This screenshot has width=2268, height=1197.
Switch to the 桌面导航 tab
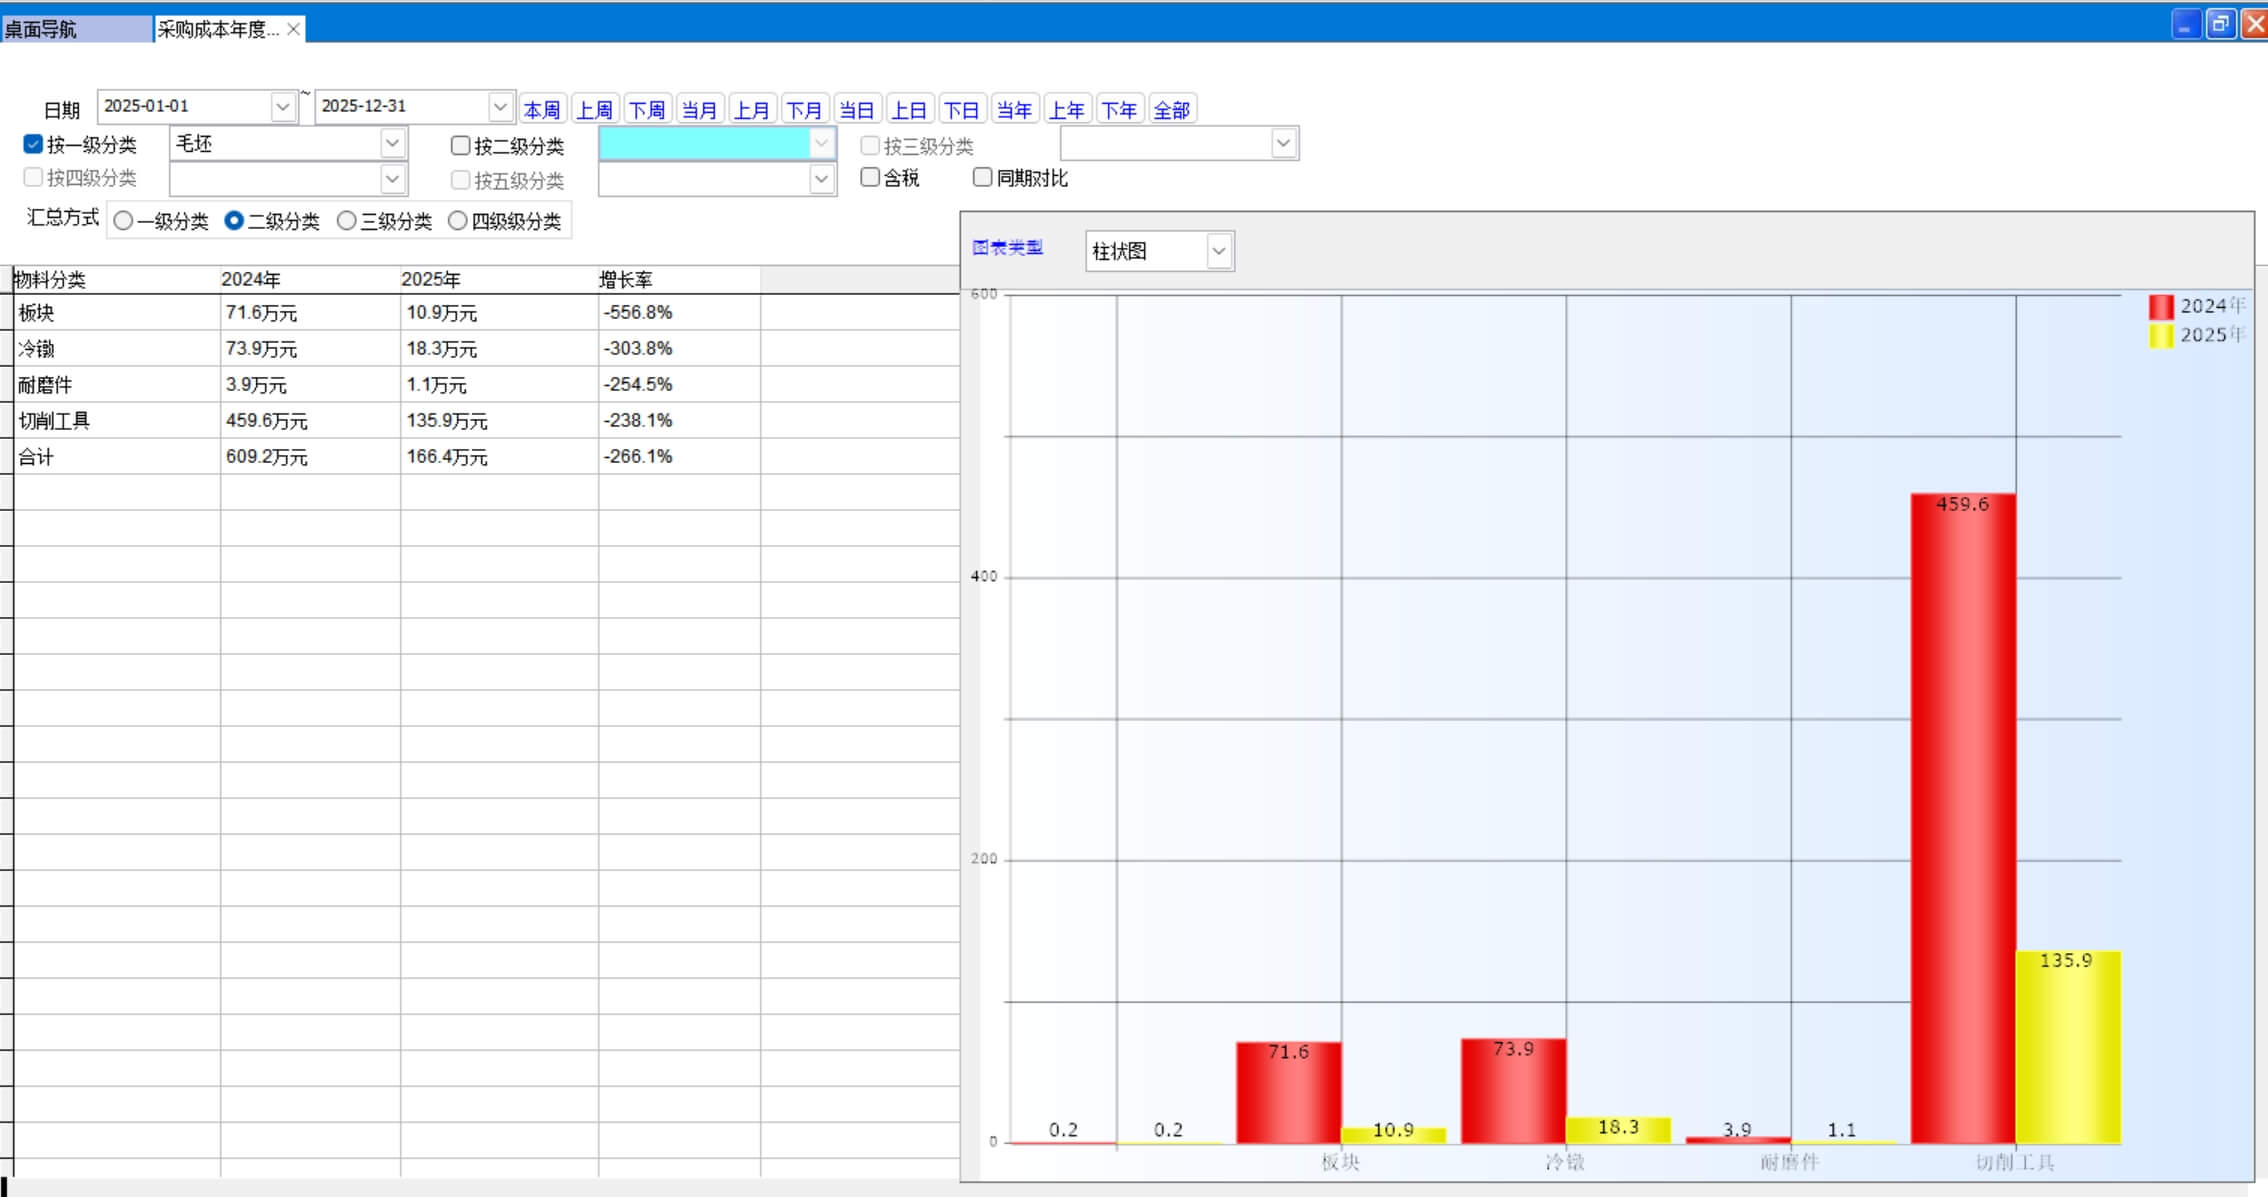point(42,29)
